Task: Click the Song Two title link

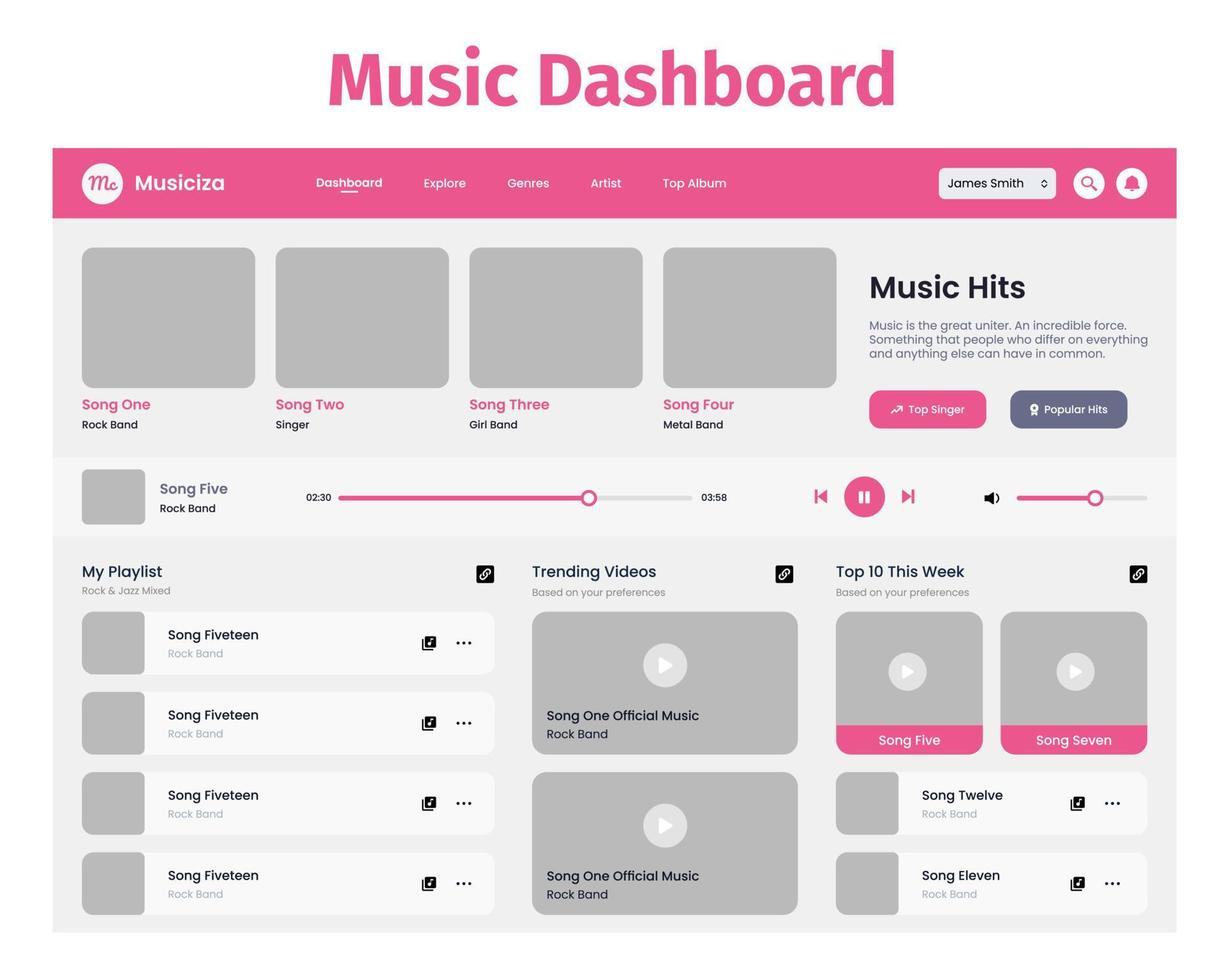Action: (310, 405)
